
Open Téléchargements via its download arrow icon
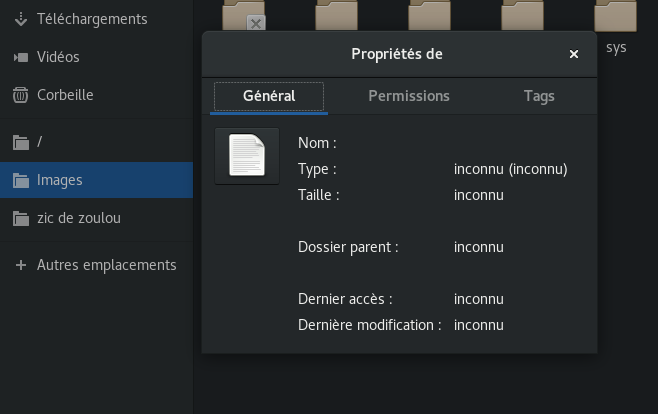coord(20,19)
